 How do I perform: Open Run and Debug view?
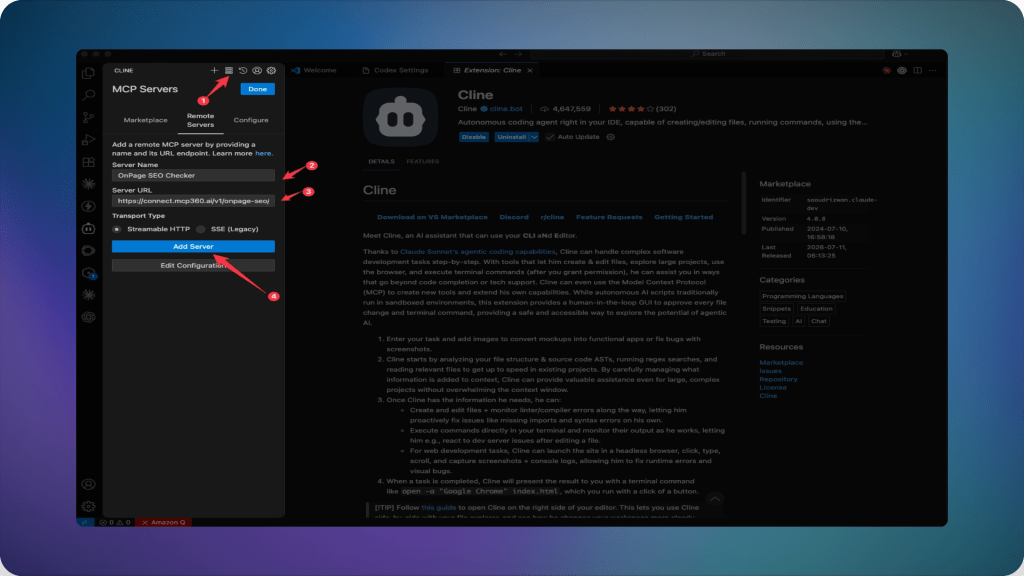[88, 140]
